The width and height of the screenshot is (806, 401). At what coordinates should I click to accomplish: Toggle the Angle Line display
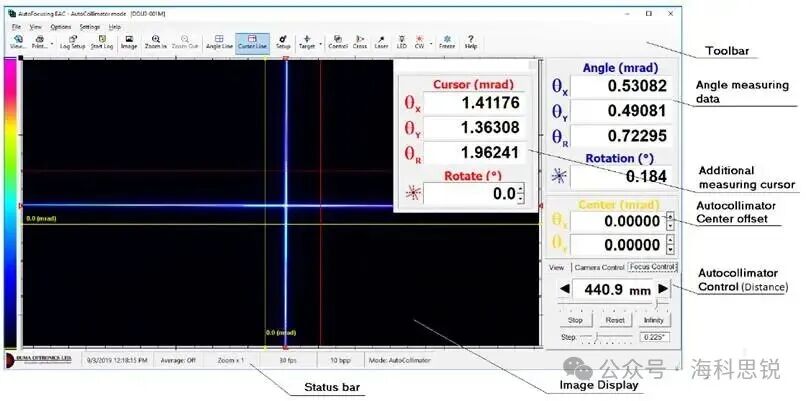point(219,42)
